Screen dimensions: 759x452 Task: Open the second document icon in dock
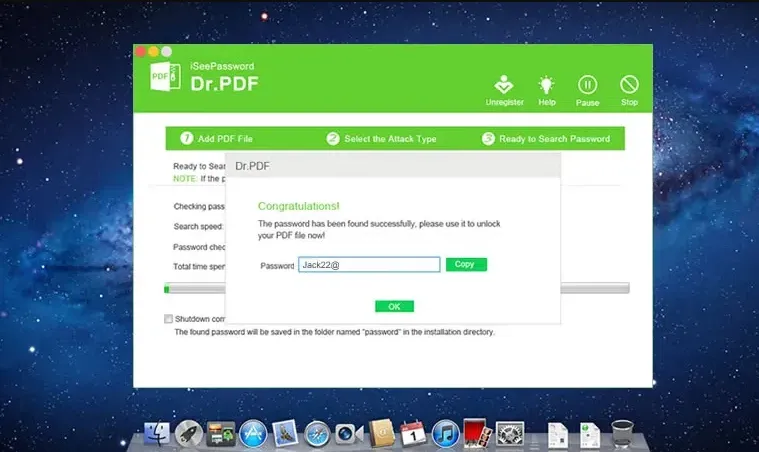(590, 434)
